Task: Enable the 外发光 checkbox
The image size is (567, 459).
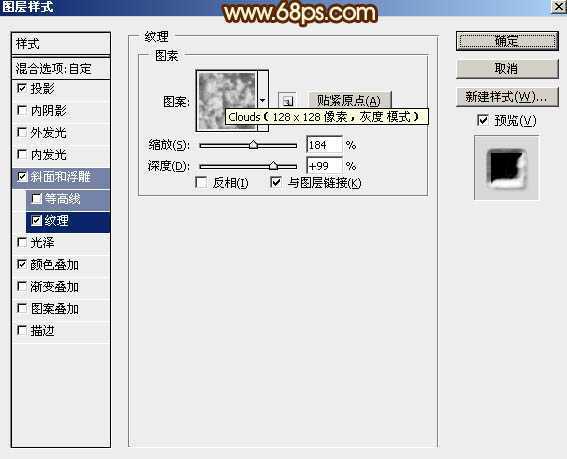Action: [x=22, y=132]
